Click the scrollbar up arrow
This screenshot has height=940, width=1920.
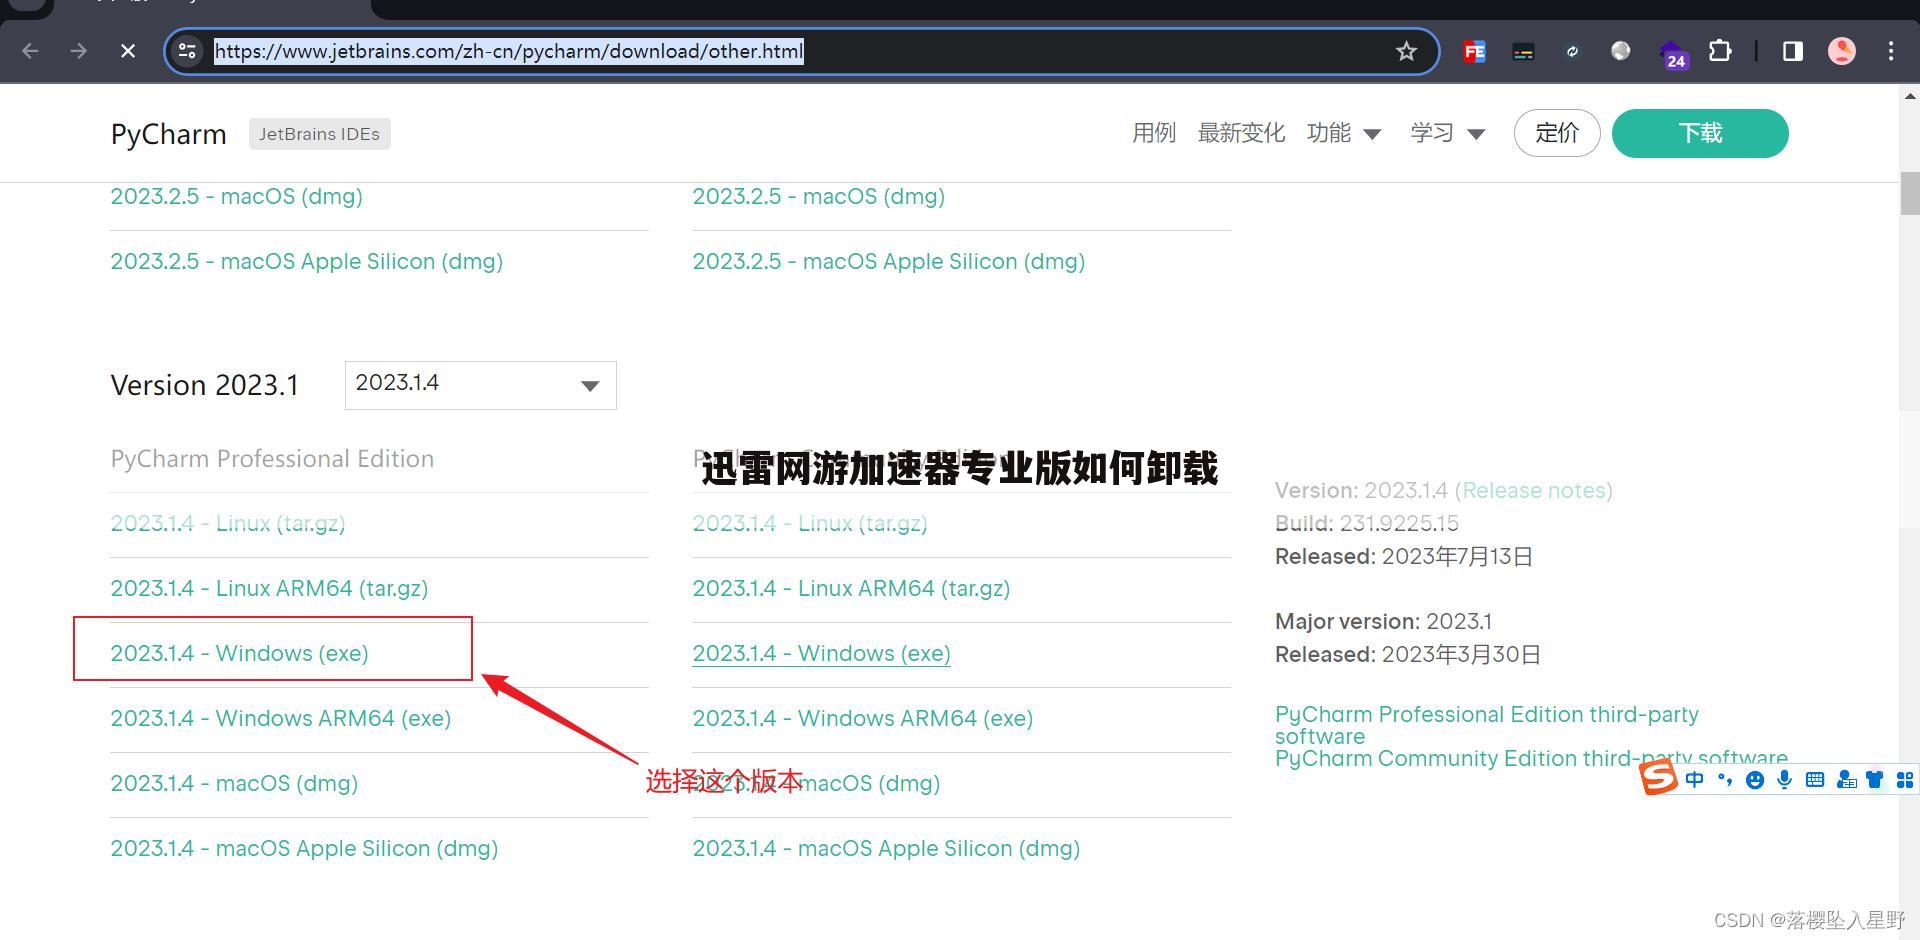point(1910,96)
